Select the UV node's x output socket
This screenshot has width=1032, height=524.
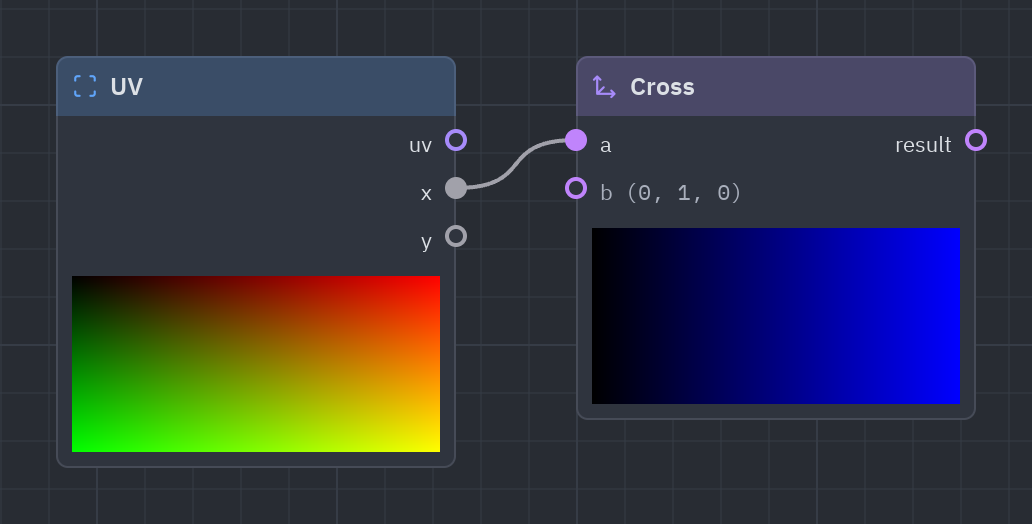(456, 188)
